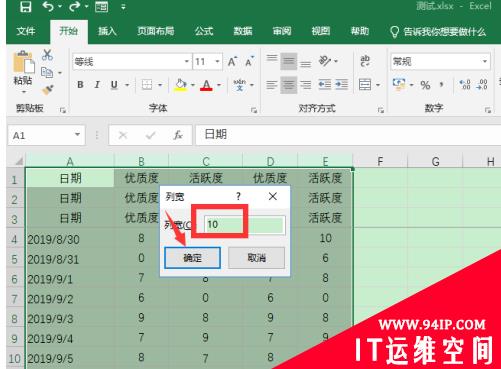The width and height of the screenshot is (501, 369).
Task: Toggle underline formatting
Action: (114, 85)
